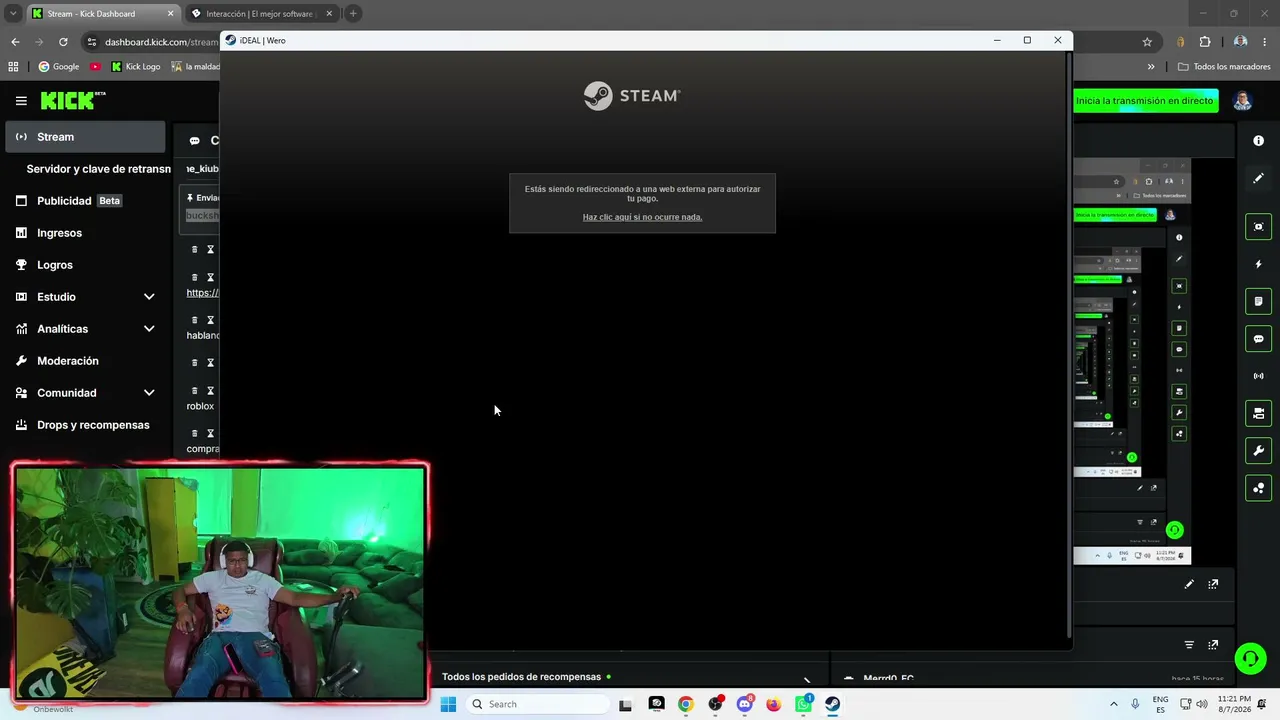Open Discord from the taskbar
This screenshot has width=1280, height=720.
[x=744, y=704]
